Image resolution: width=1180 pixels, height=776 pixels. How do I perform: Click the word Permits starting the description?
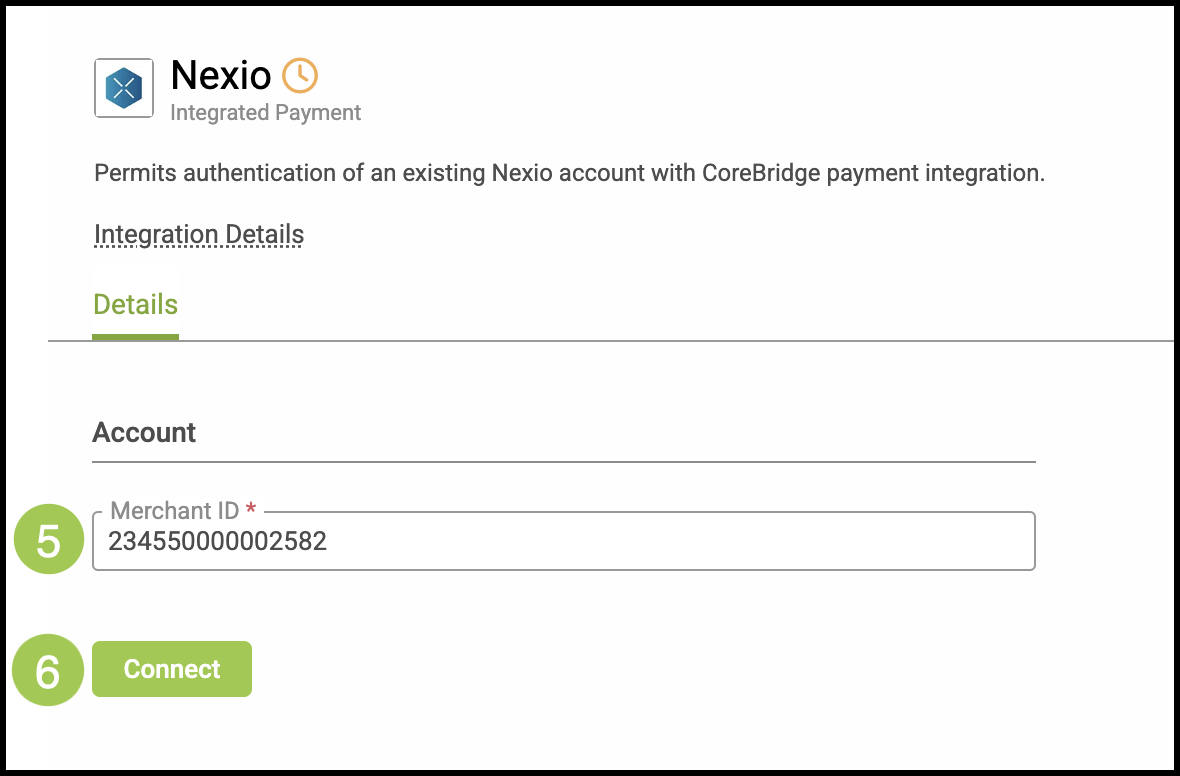tap(129, 173)
